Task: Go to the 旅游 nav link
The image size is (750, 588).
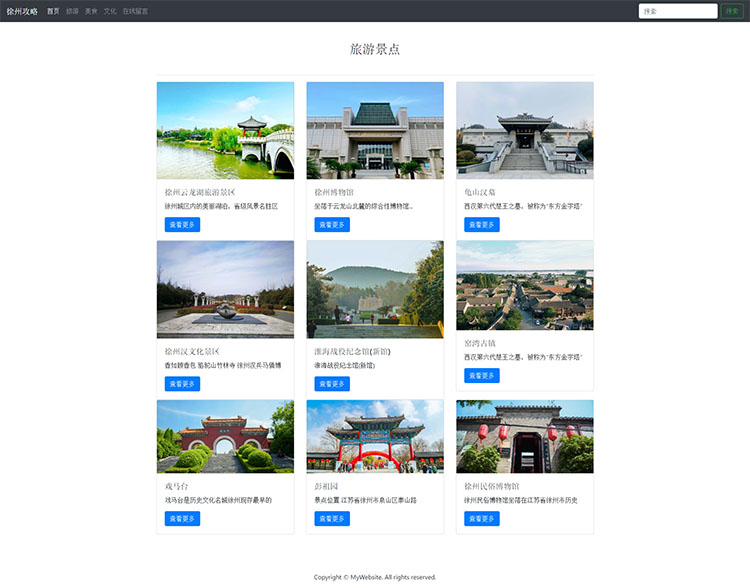Action: pyautogui.click(x=72, y=11)
